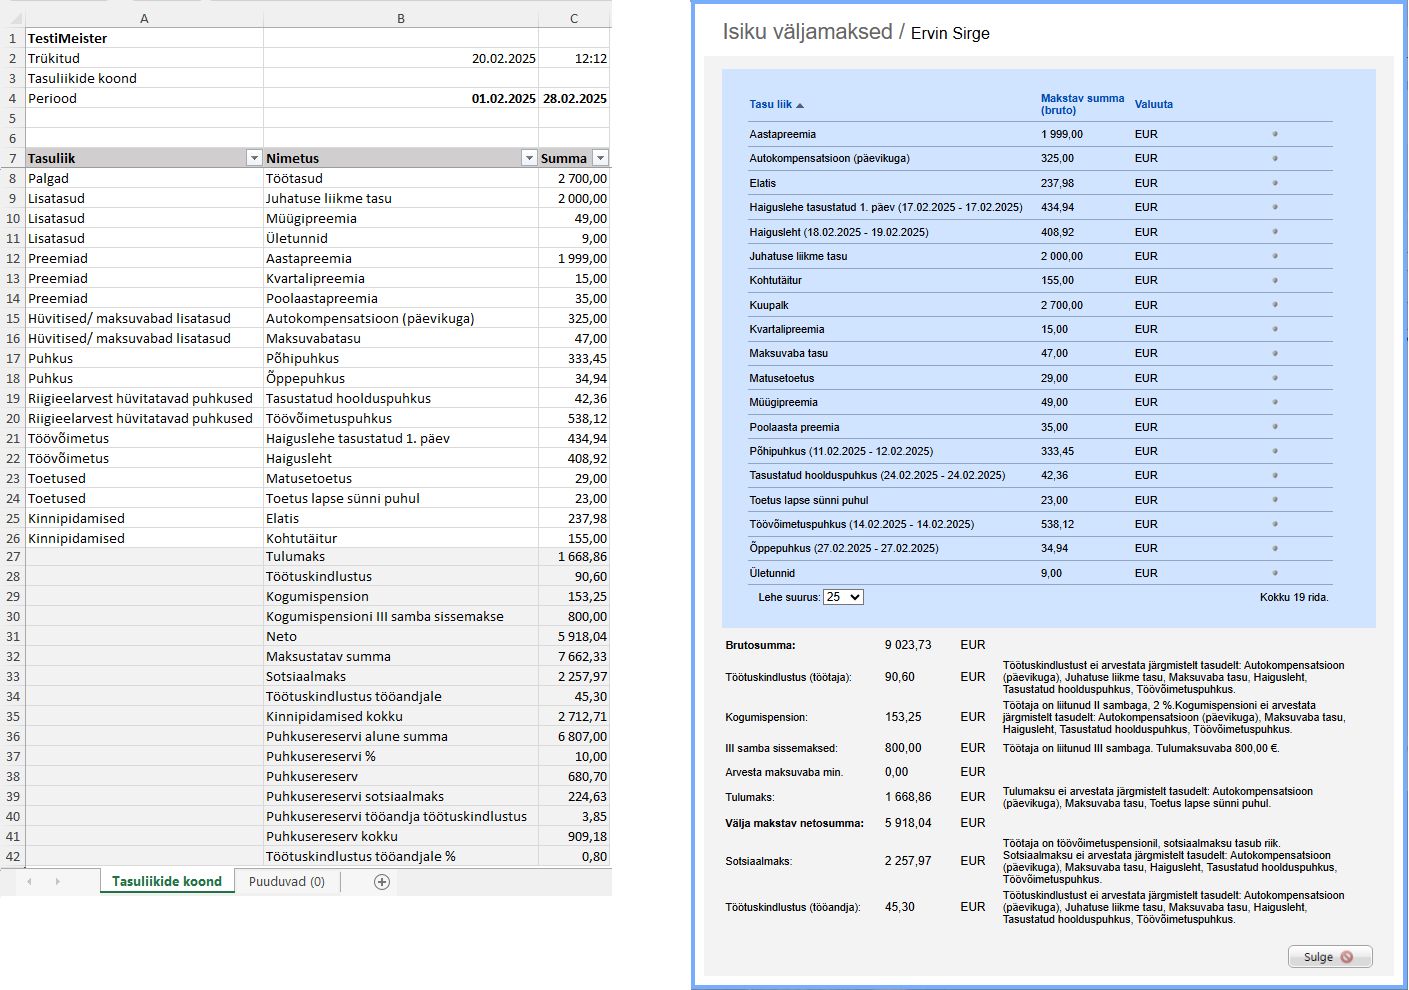Click the next sheet navigation arrow
The width and height of the screenshot is (1409, 990).
(58, 881)
